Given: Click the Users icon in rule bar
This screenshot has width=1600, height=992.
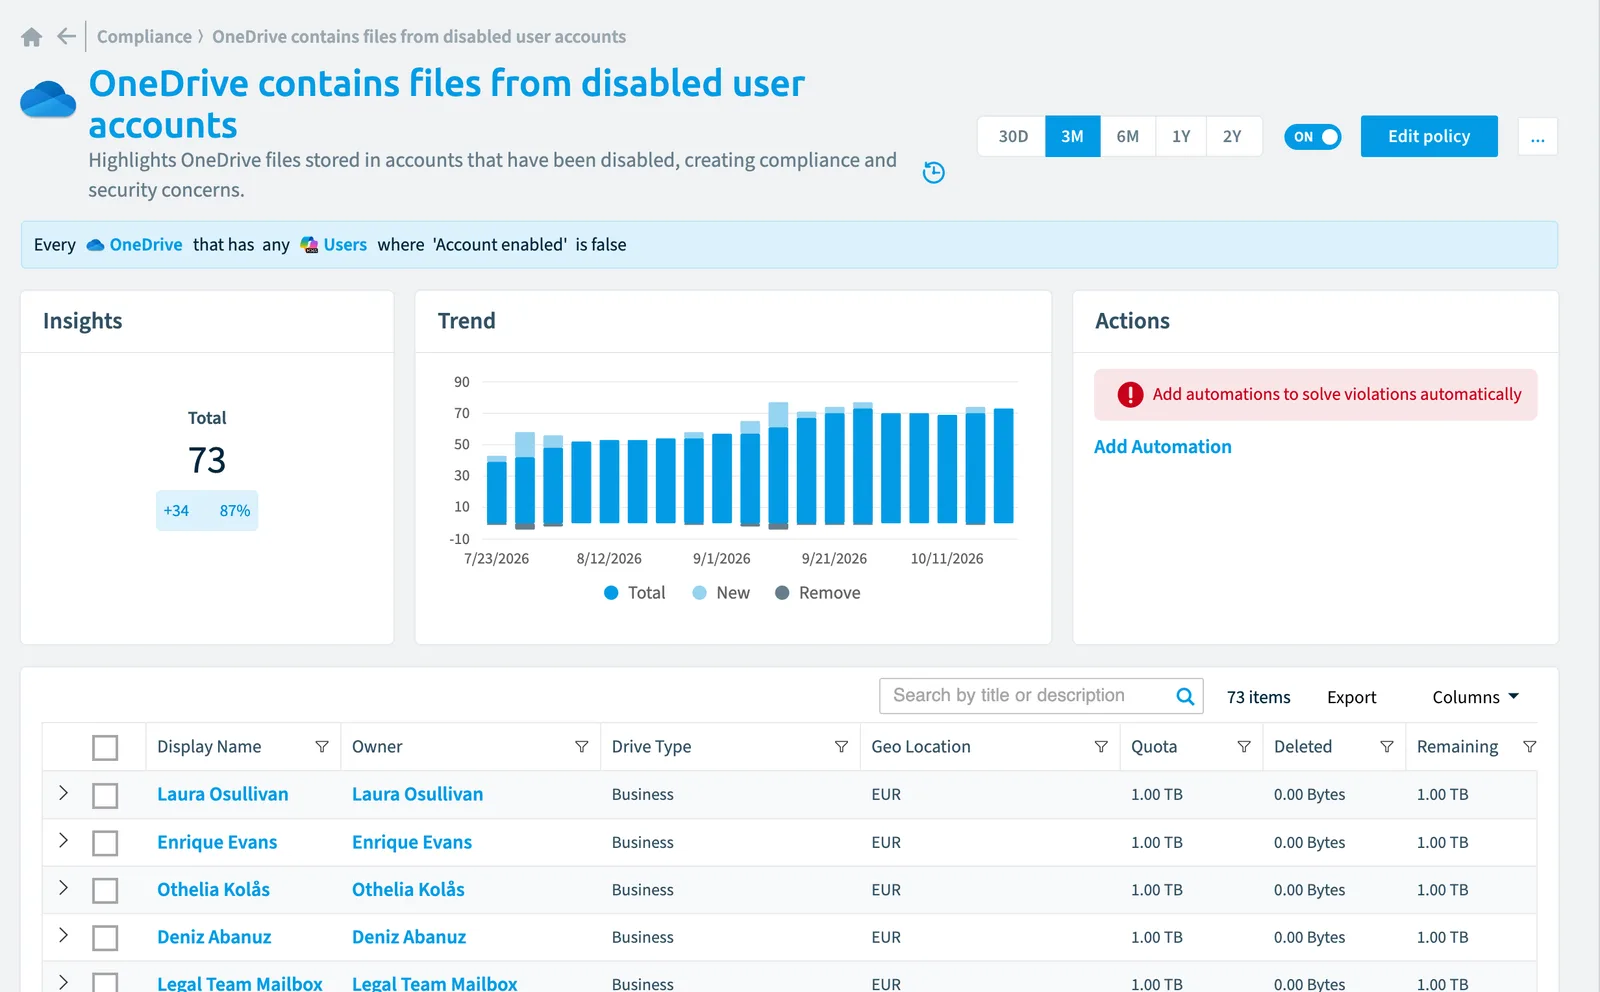Looking at the screenshot, I should click(309, 245).
